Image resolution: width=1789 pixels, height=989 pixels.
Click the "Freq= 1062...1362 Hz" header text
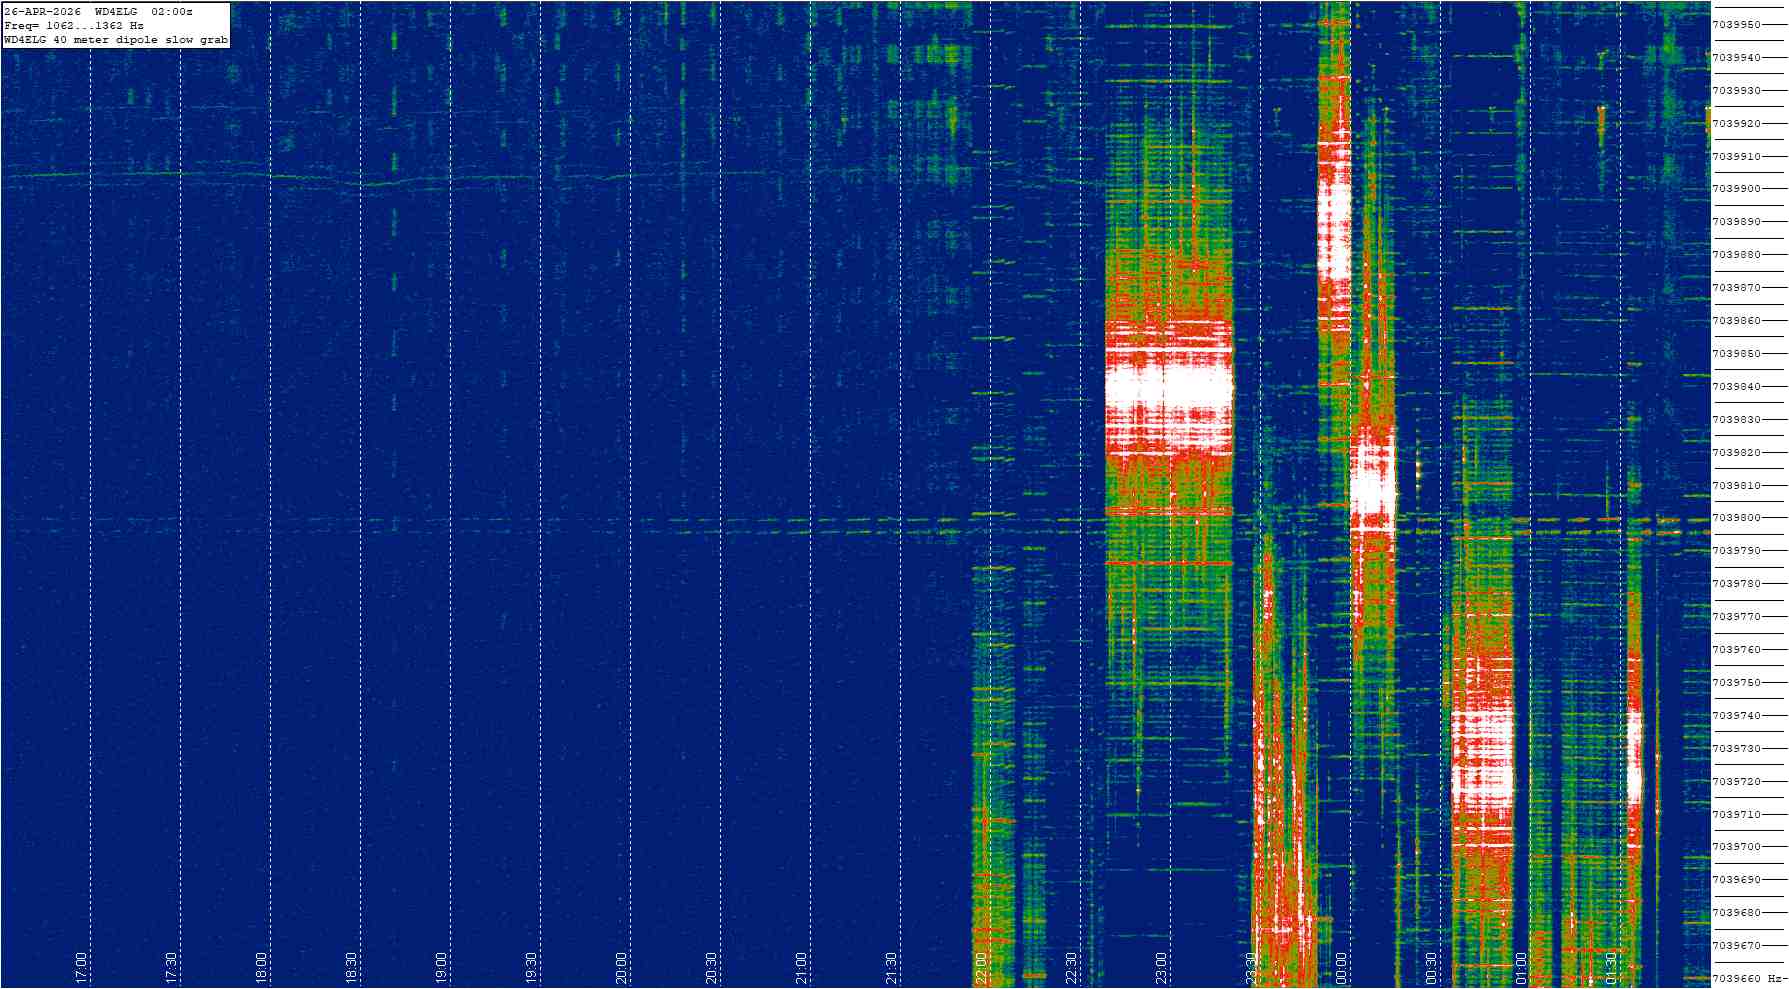[74, 26]
